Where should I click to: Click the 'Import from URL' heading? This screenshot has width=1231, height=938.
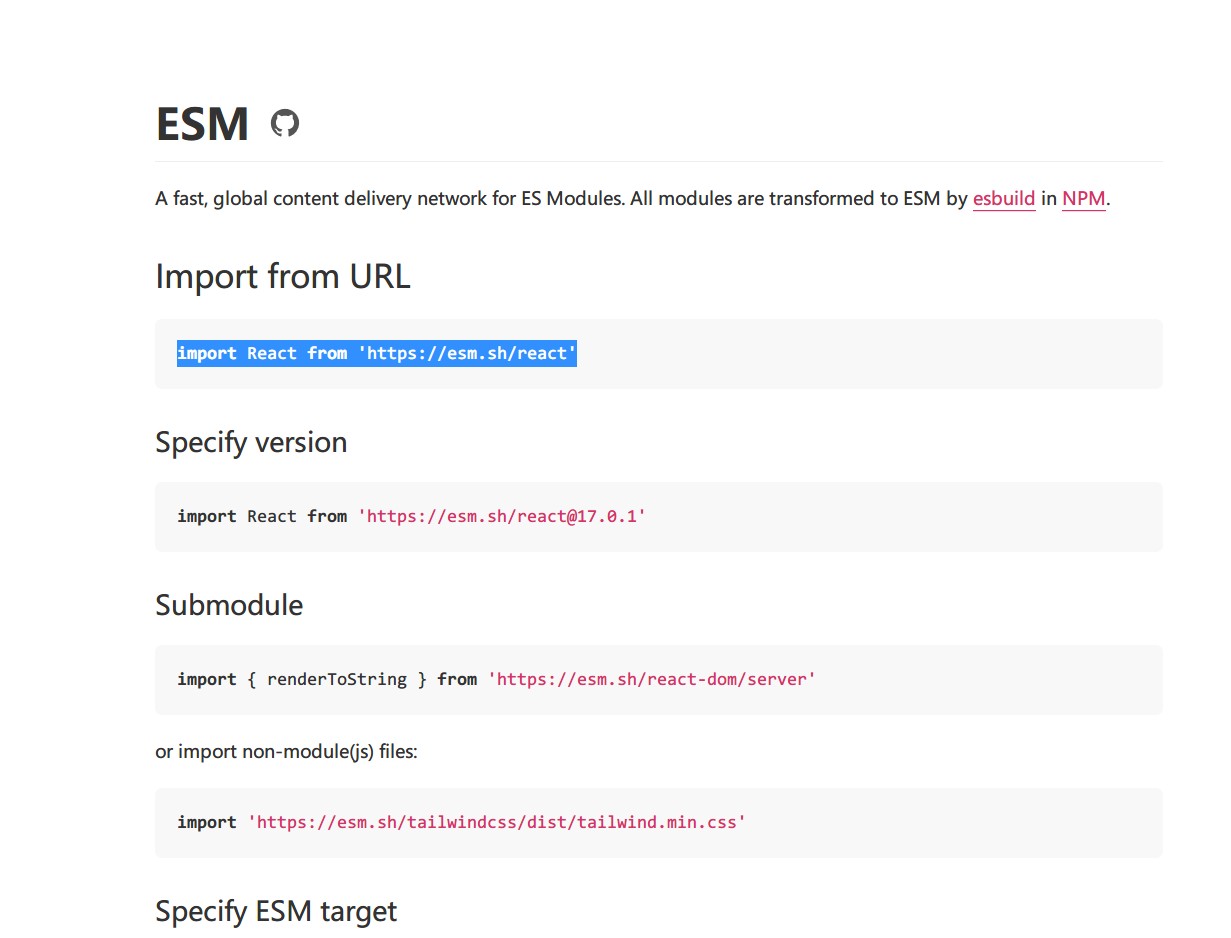pos(283,276)
